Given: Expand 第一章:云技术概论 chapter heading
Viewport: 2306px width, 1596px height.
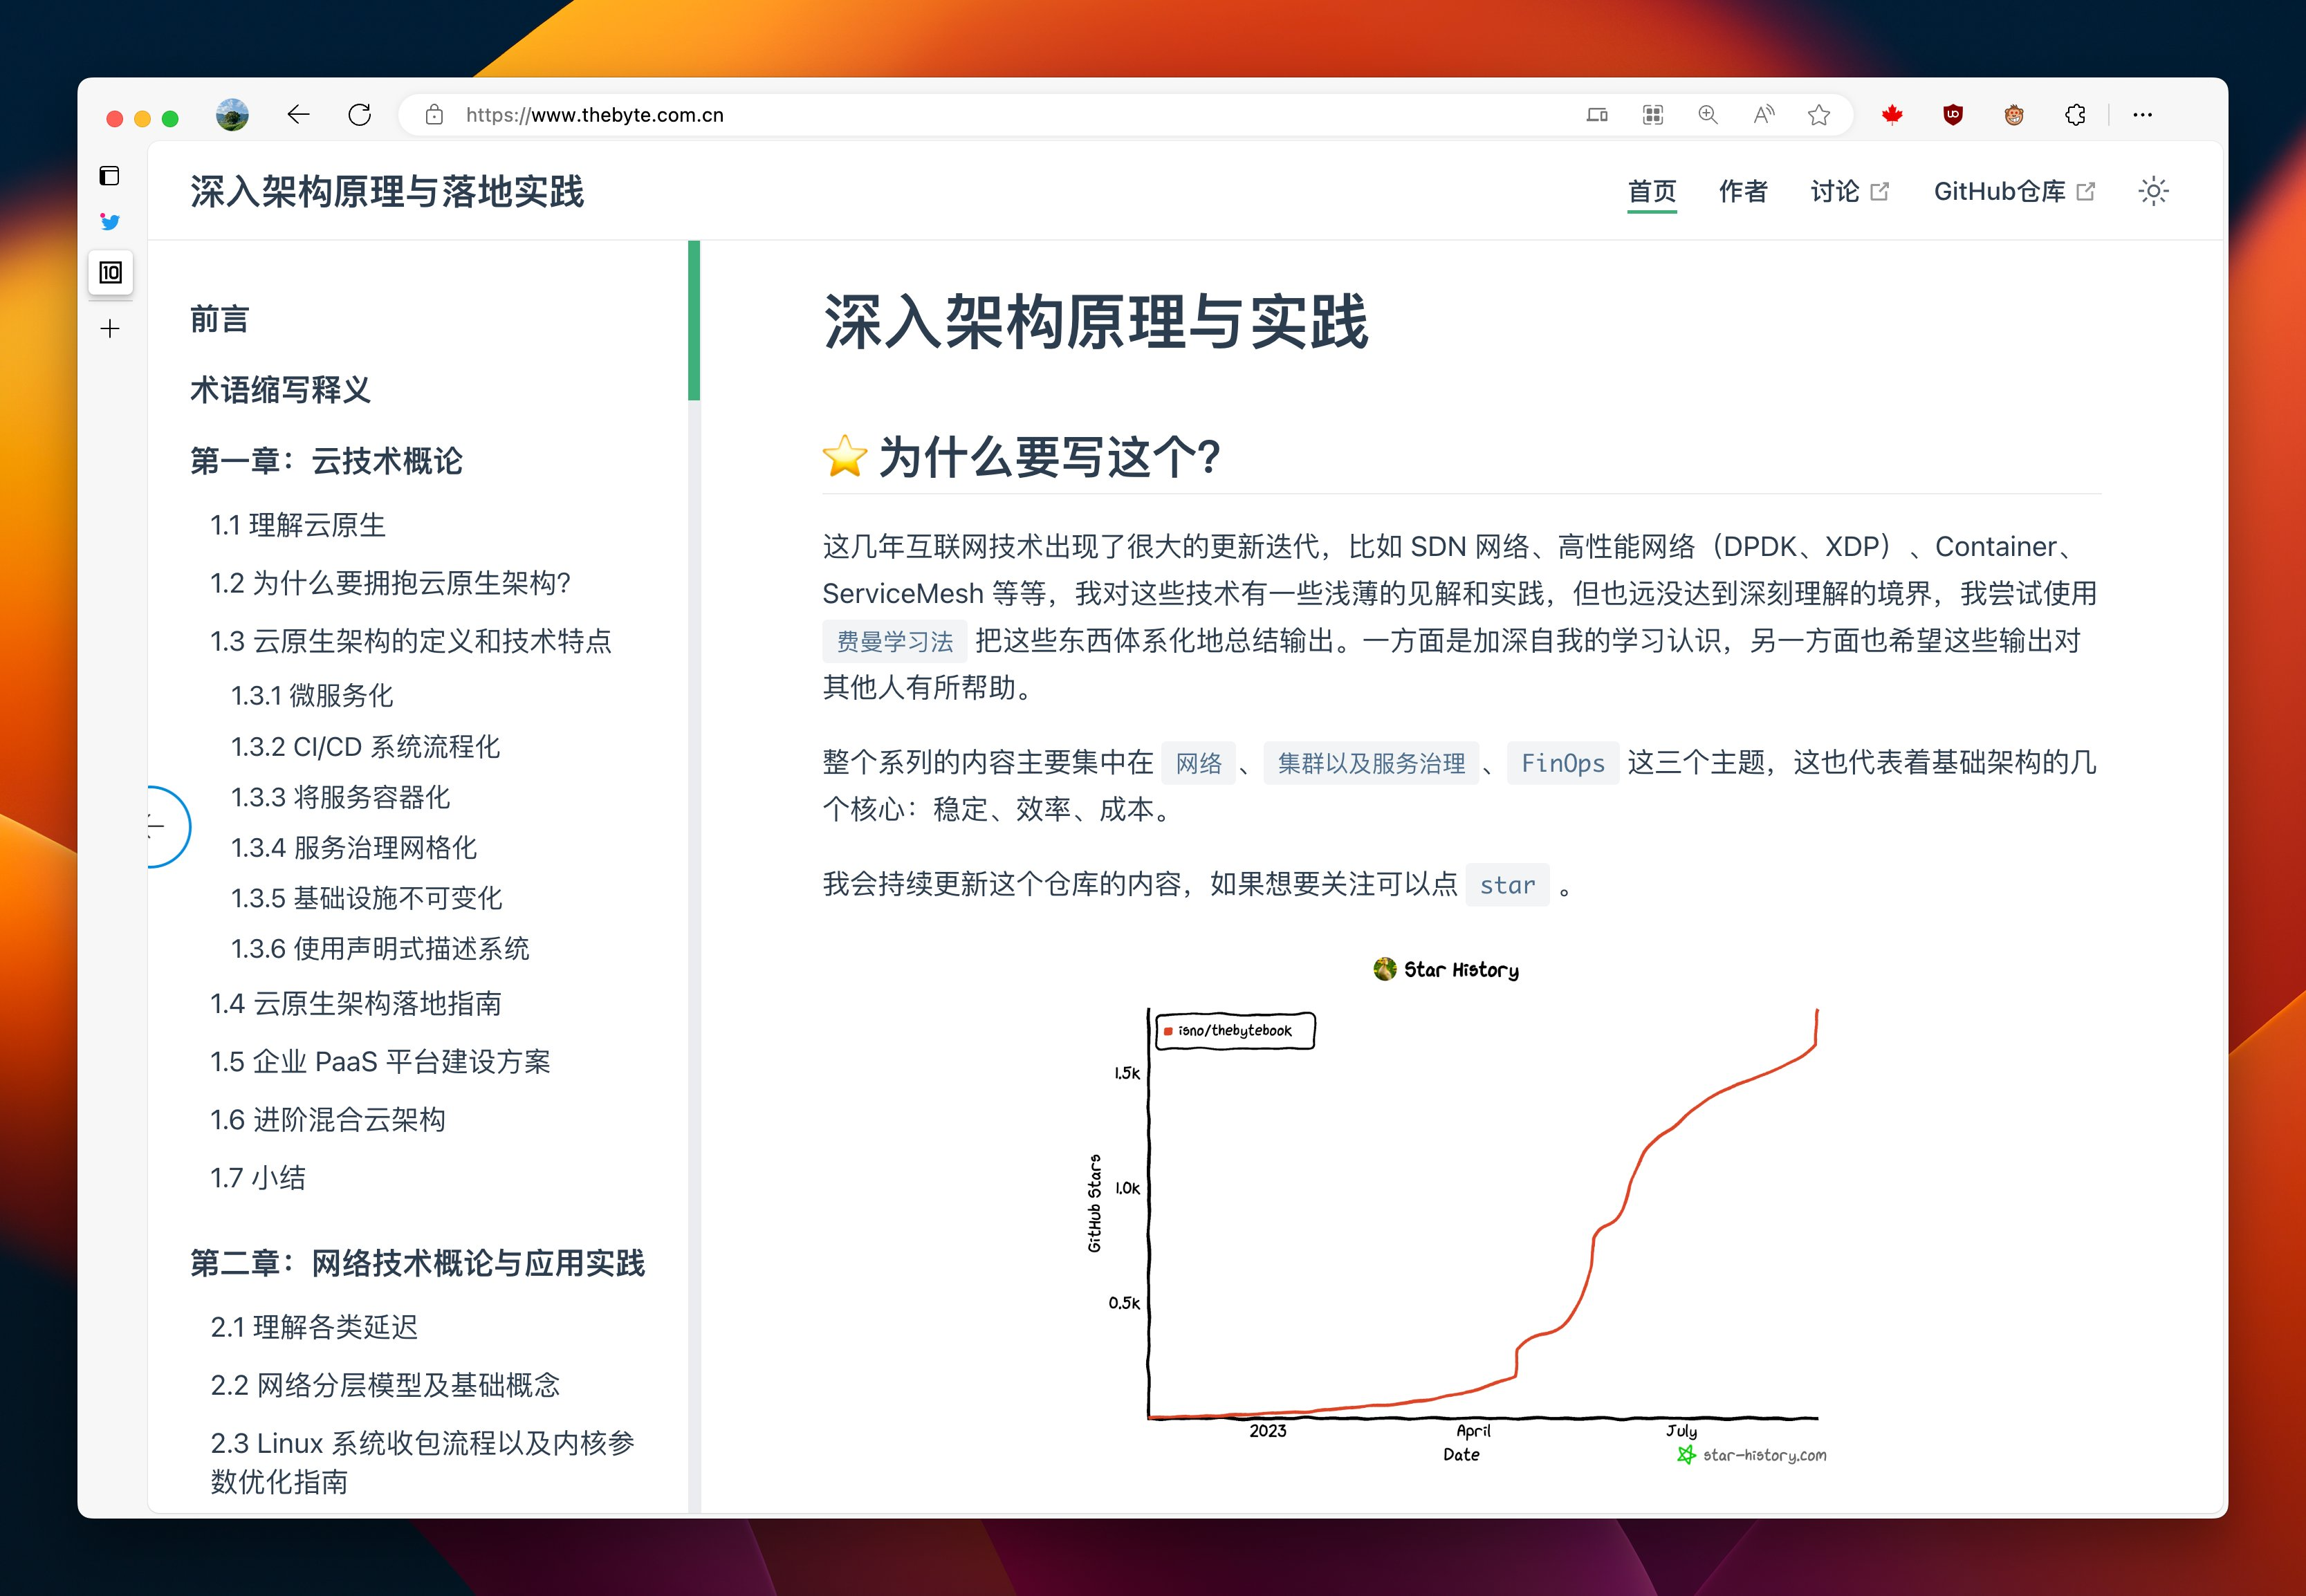Looking at the screenshot, I should [326, 461].
